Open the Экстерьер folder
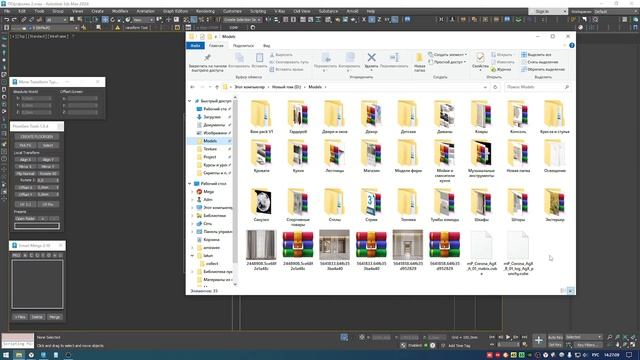 (555, 205)
